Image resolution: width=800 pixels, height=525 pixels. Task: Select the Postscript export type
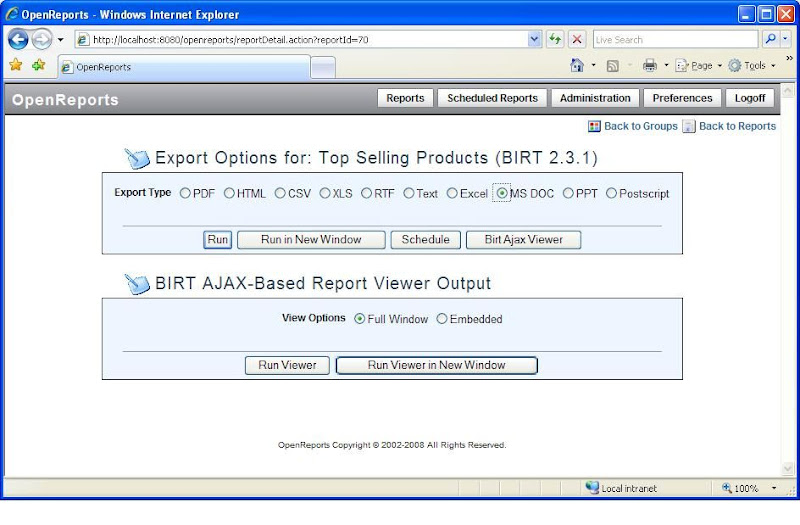pos(611,193)
